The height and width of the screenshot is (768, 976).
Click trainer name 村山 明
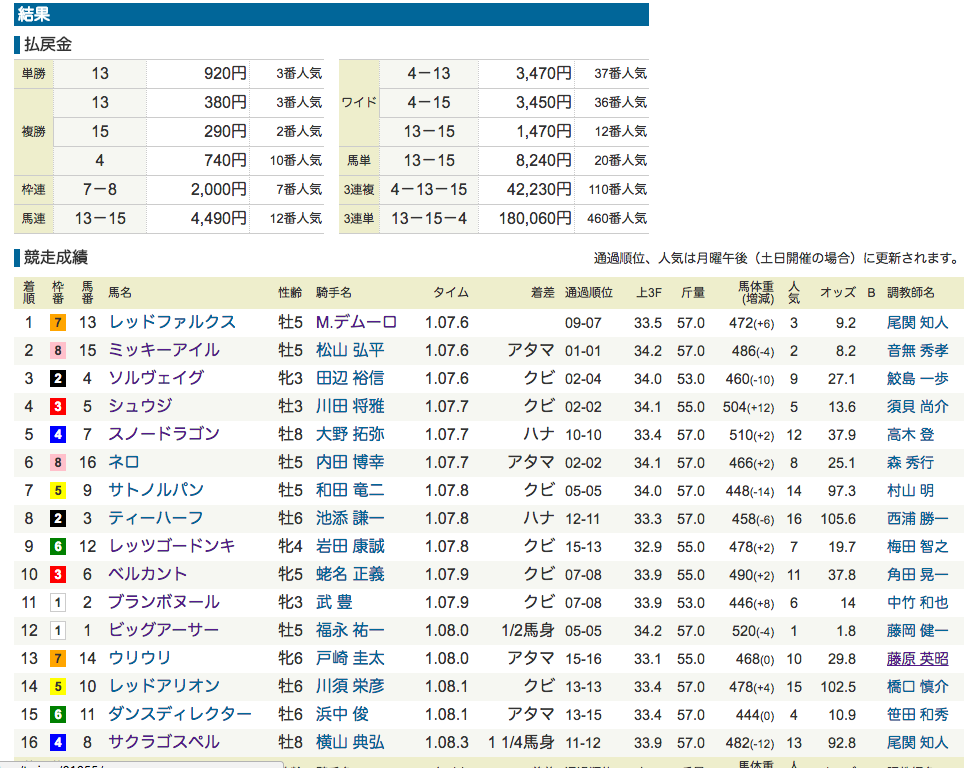pyautogui.click(x=910, y=491)
